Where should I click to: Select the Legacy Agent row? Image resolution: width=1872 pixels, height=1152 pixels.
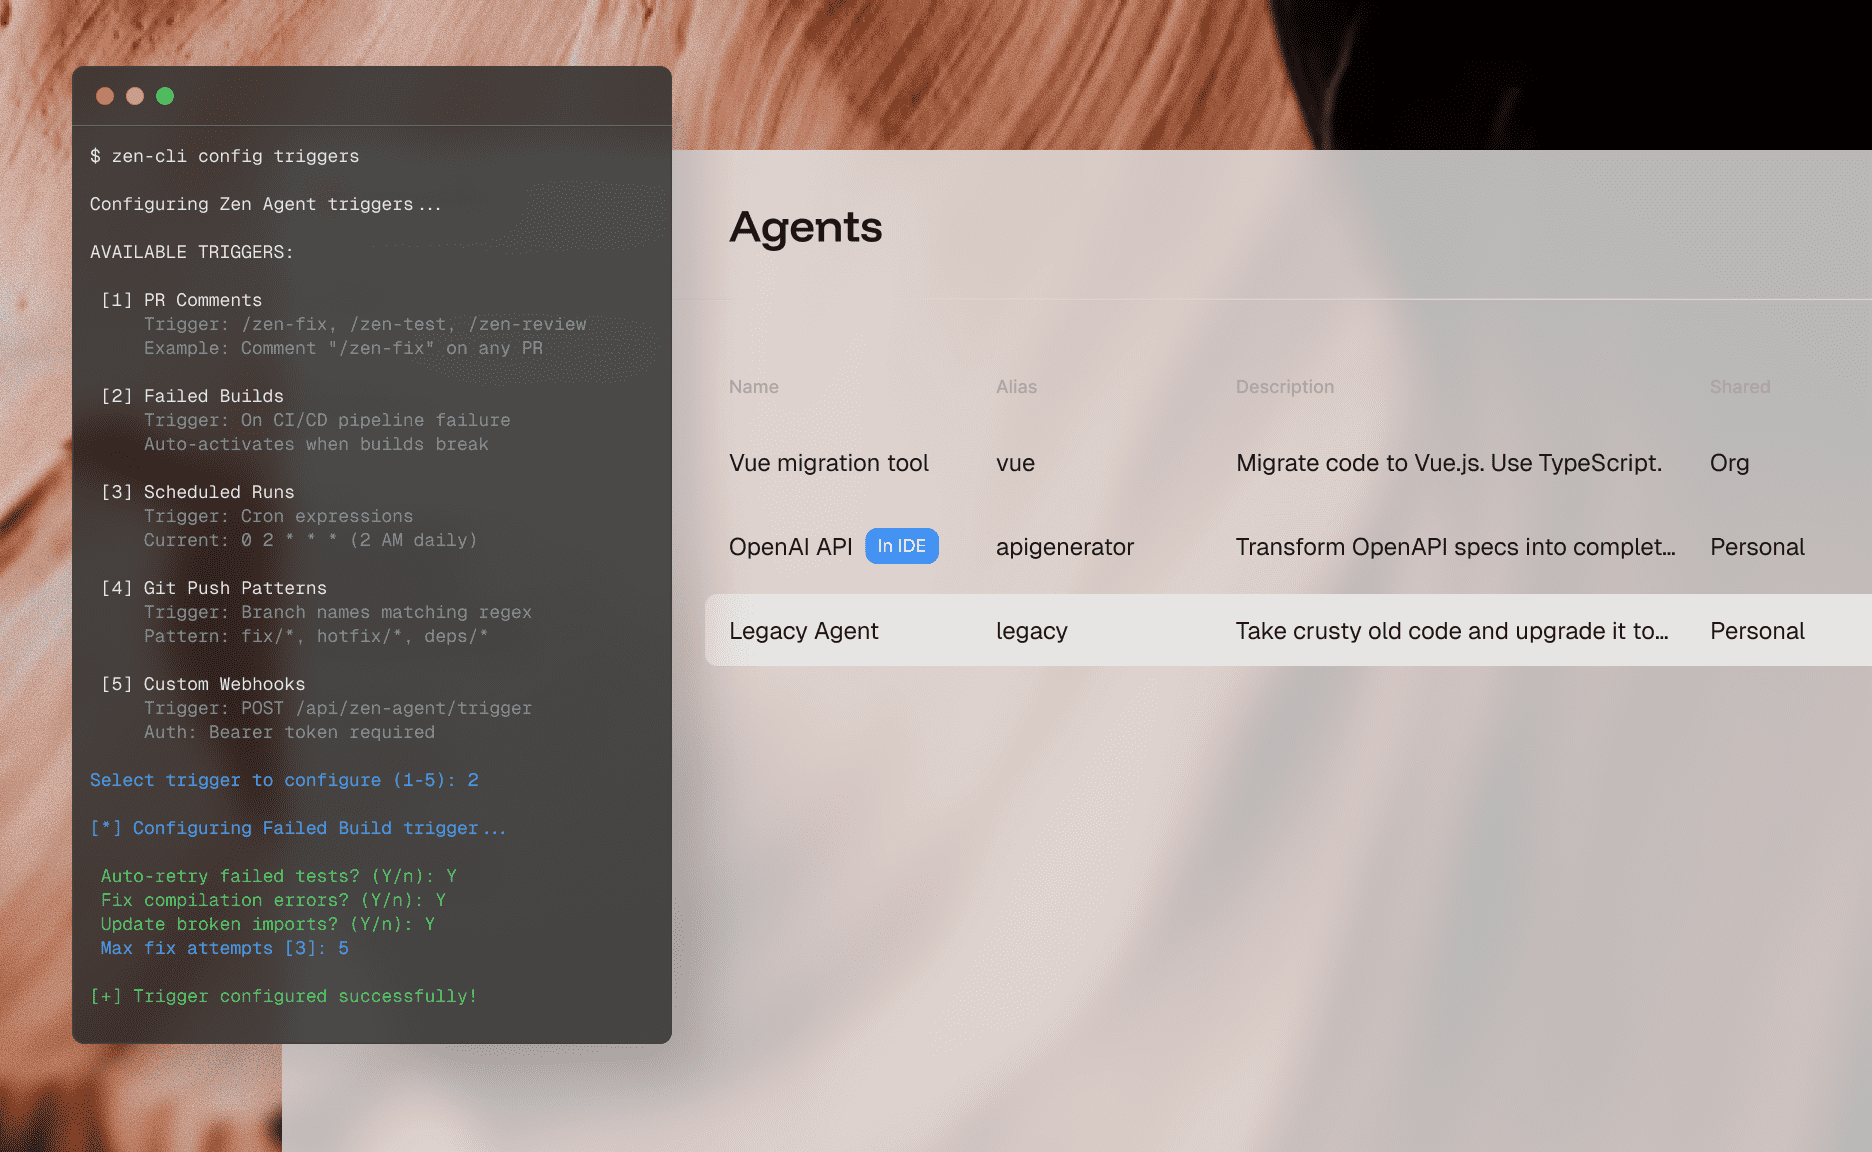(x=804, y=630)
